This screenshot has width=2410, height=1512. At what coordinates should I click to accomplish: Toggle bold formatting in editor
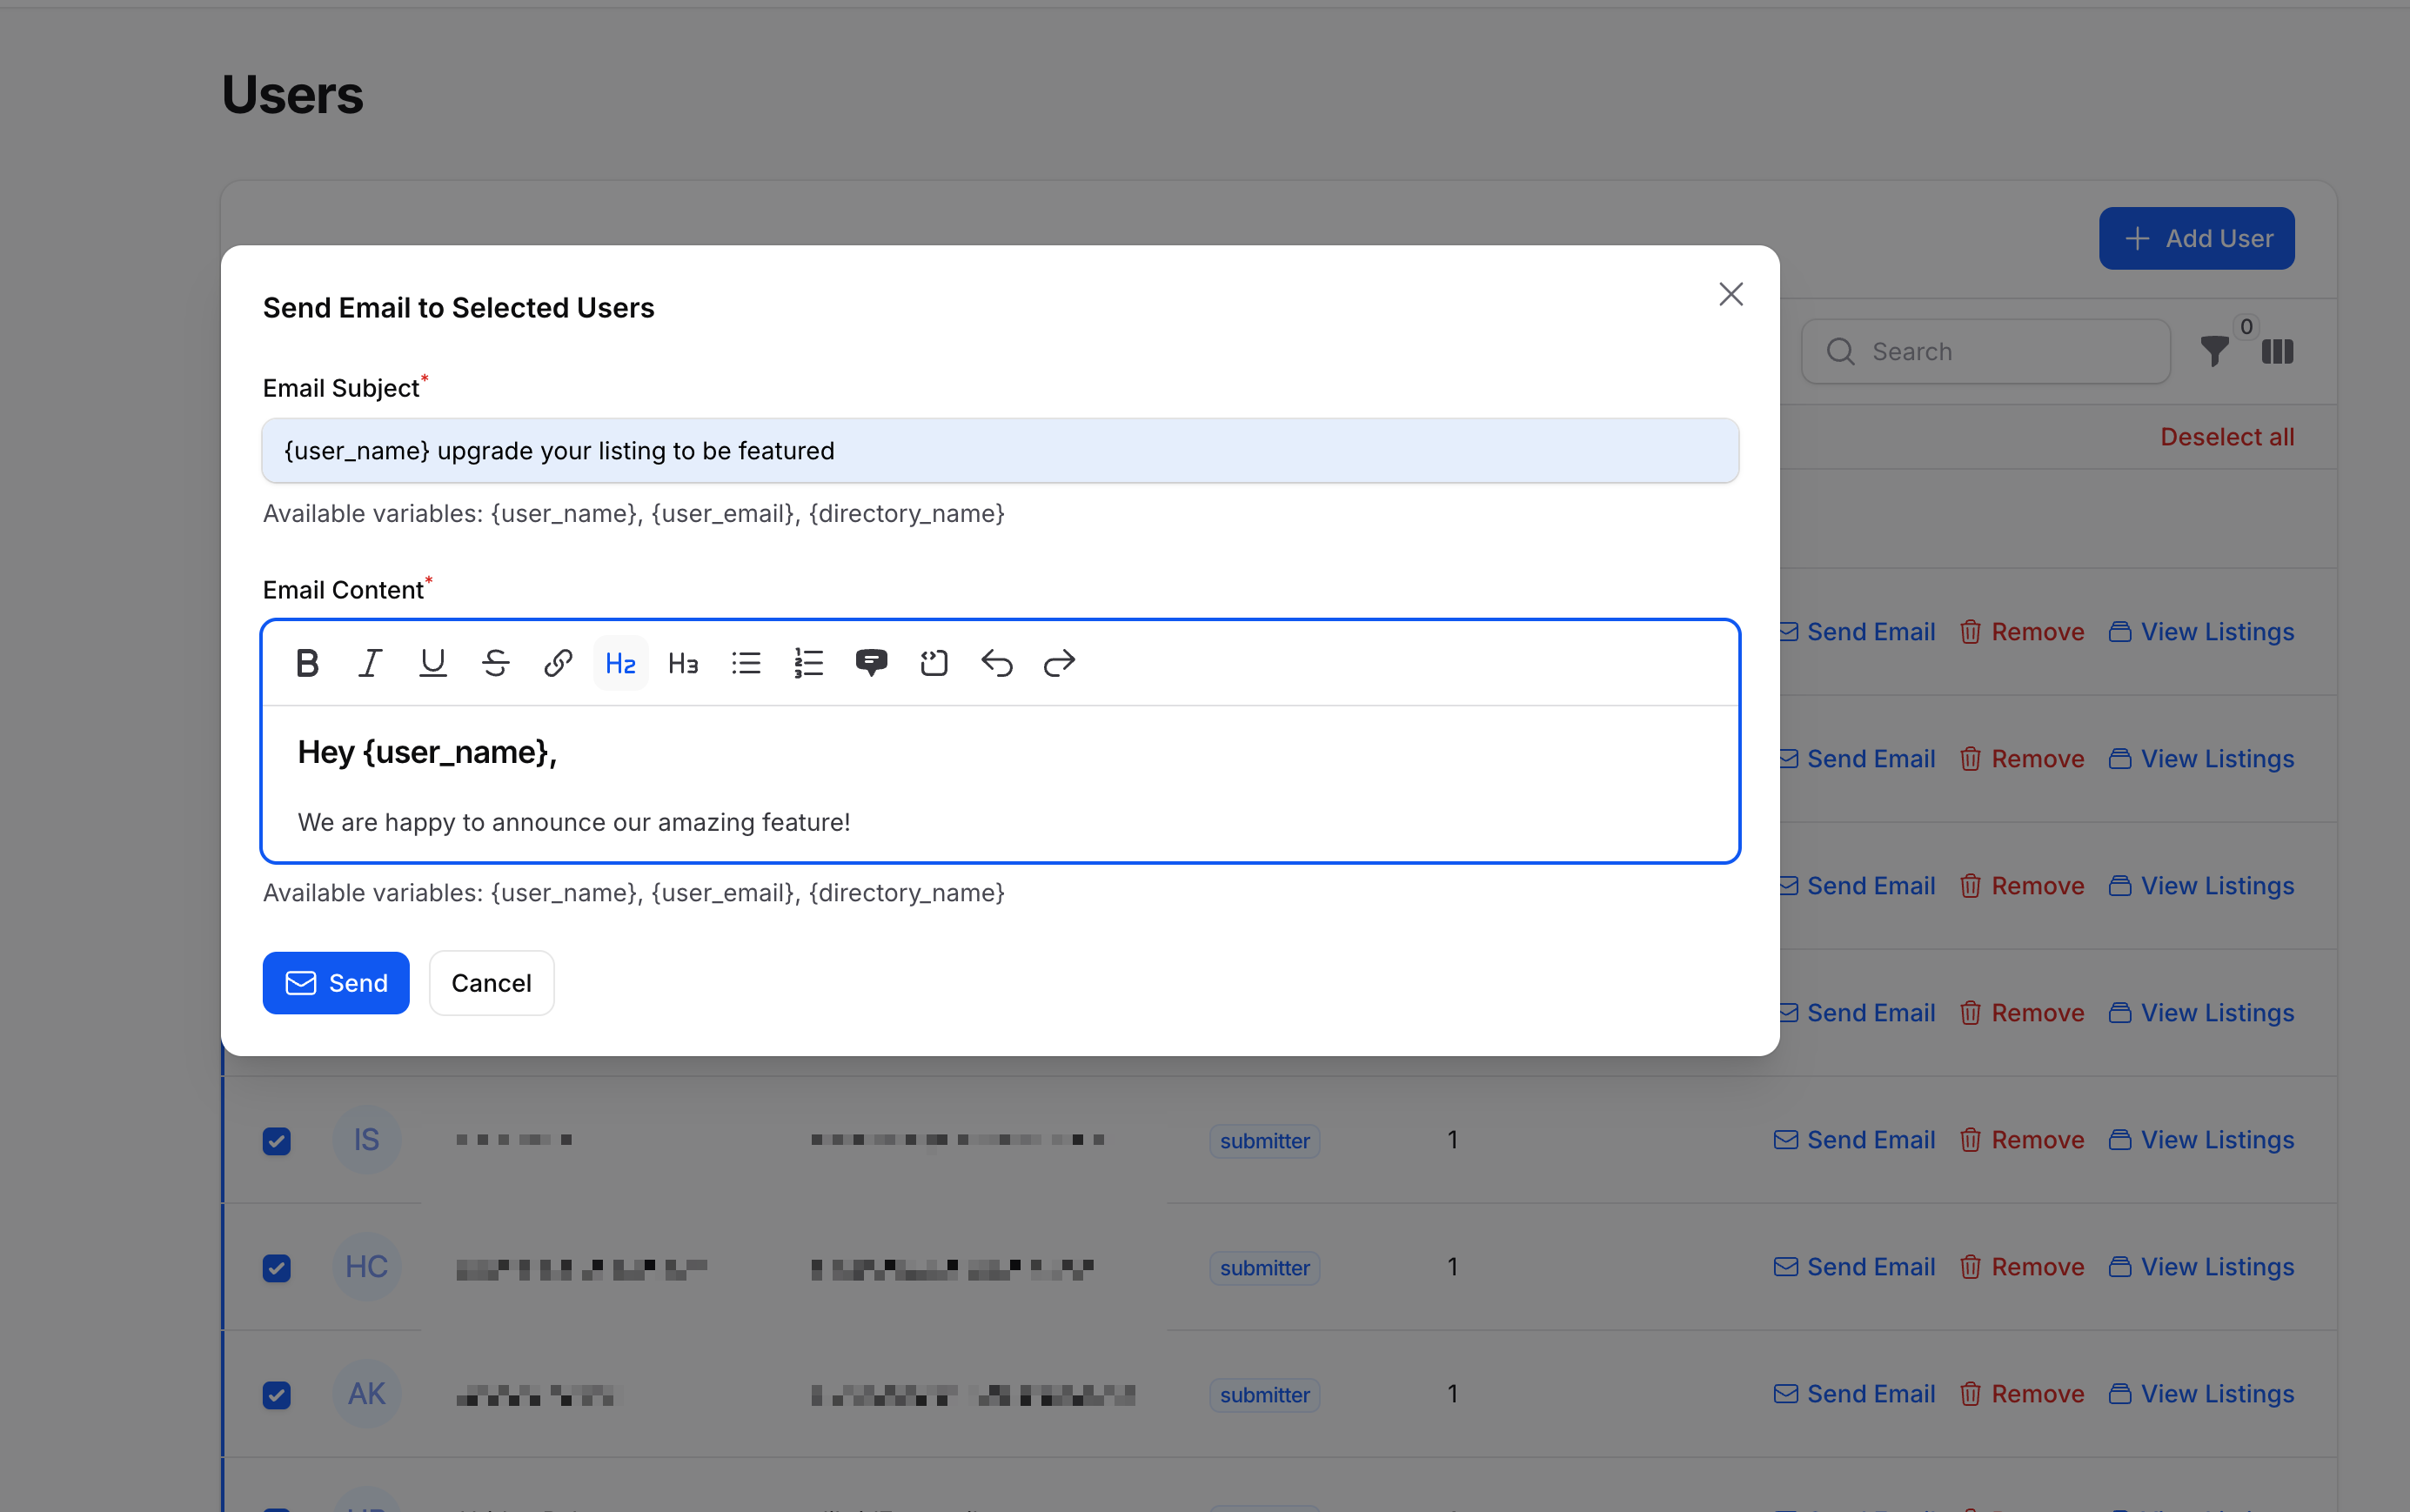click(307, 663)
